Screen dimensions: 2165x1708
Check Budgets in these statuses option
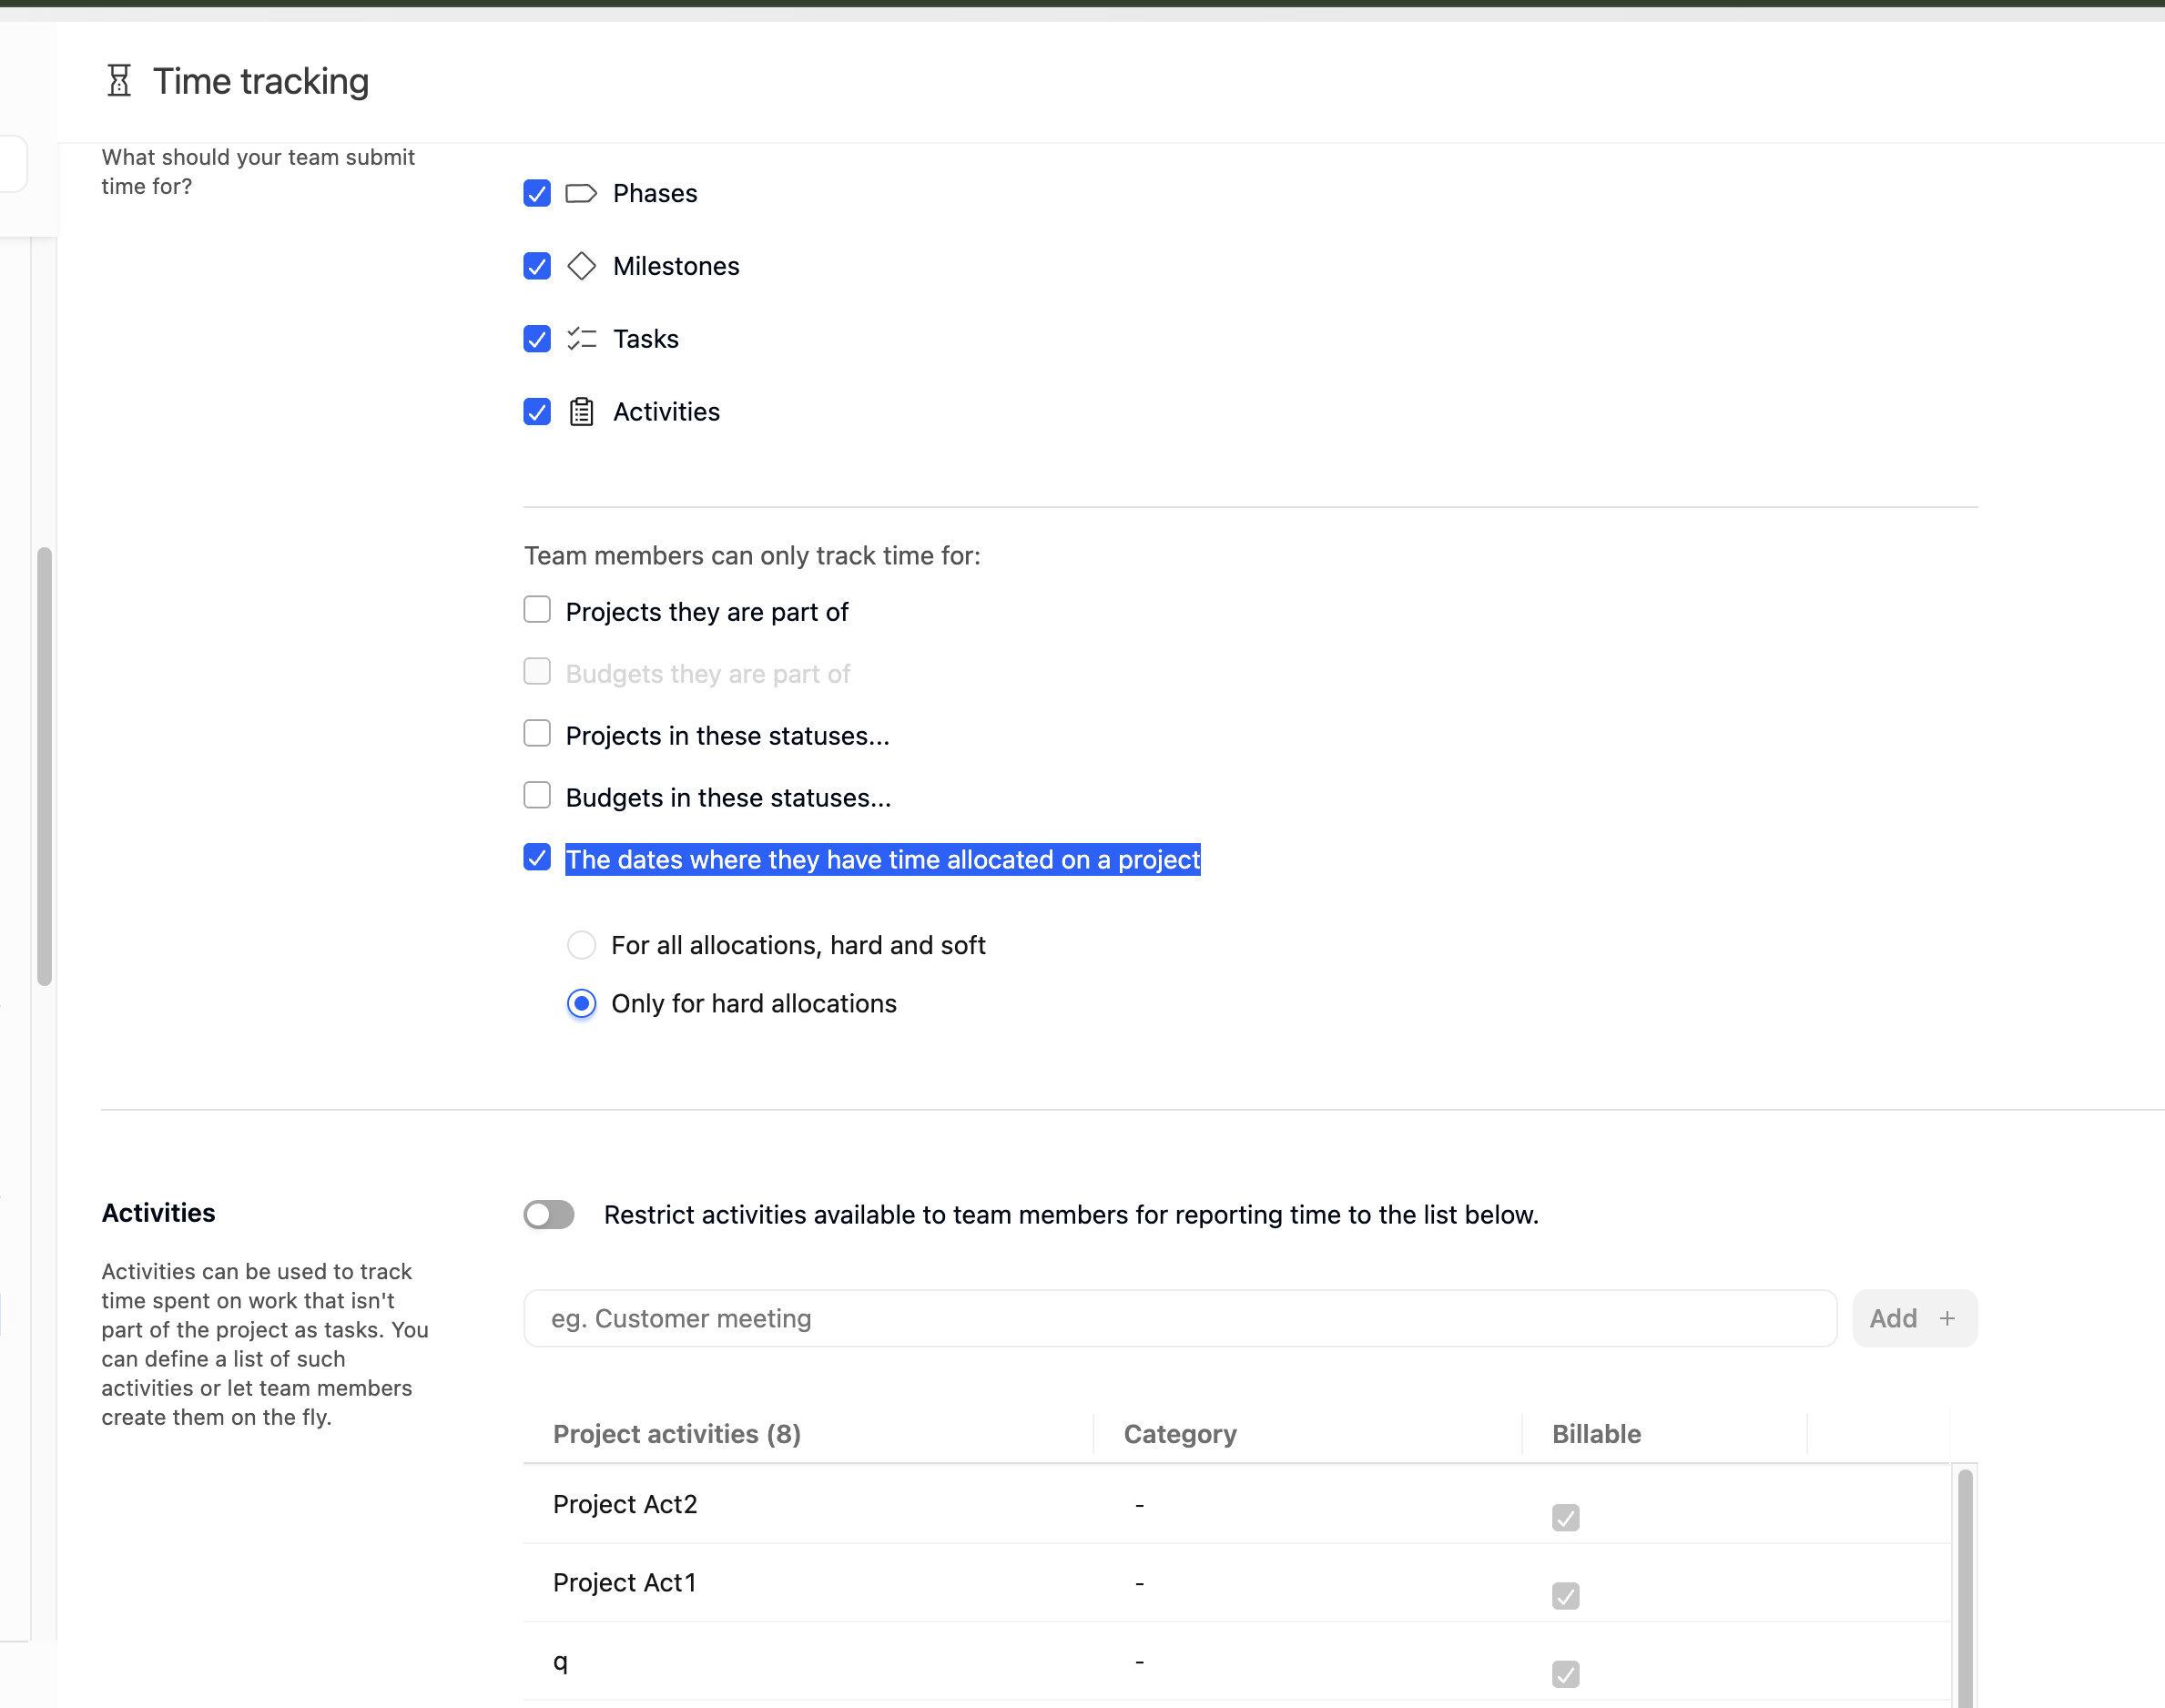537,796
